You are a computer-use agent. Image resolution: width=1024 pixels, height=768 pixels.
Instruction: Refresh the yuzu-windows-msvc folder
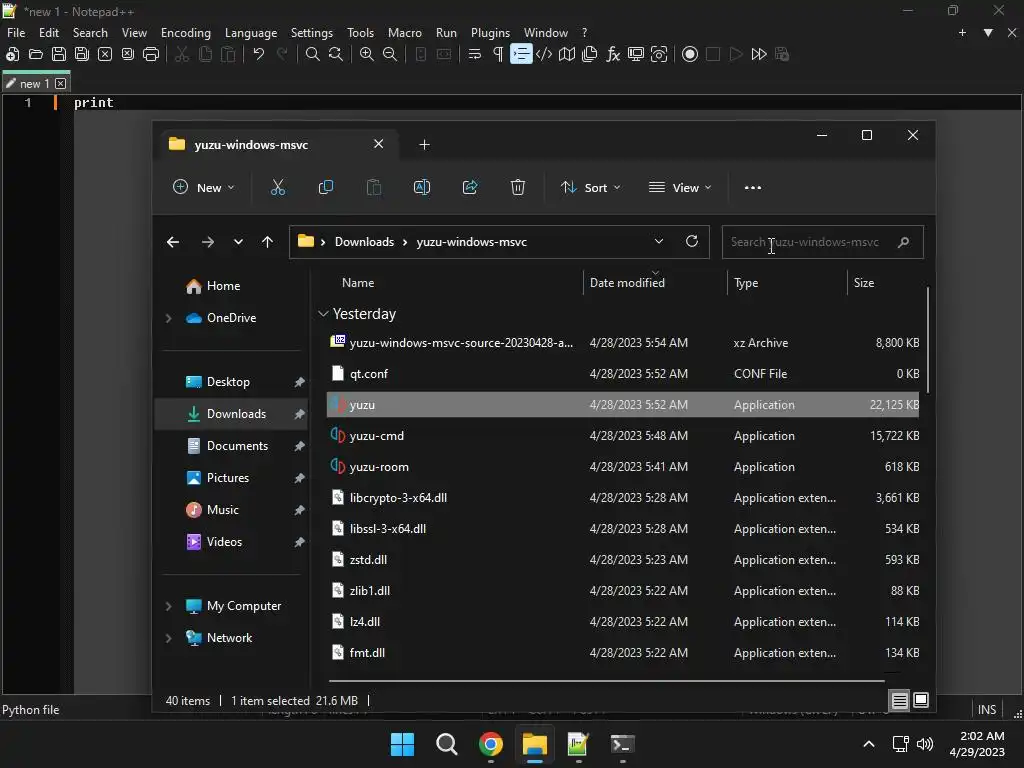[x=692, y=242]
